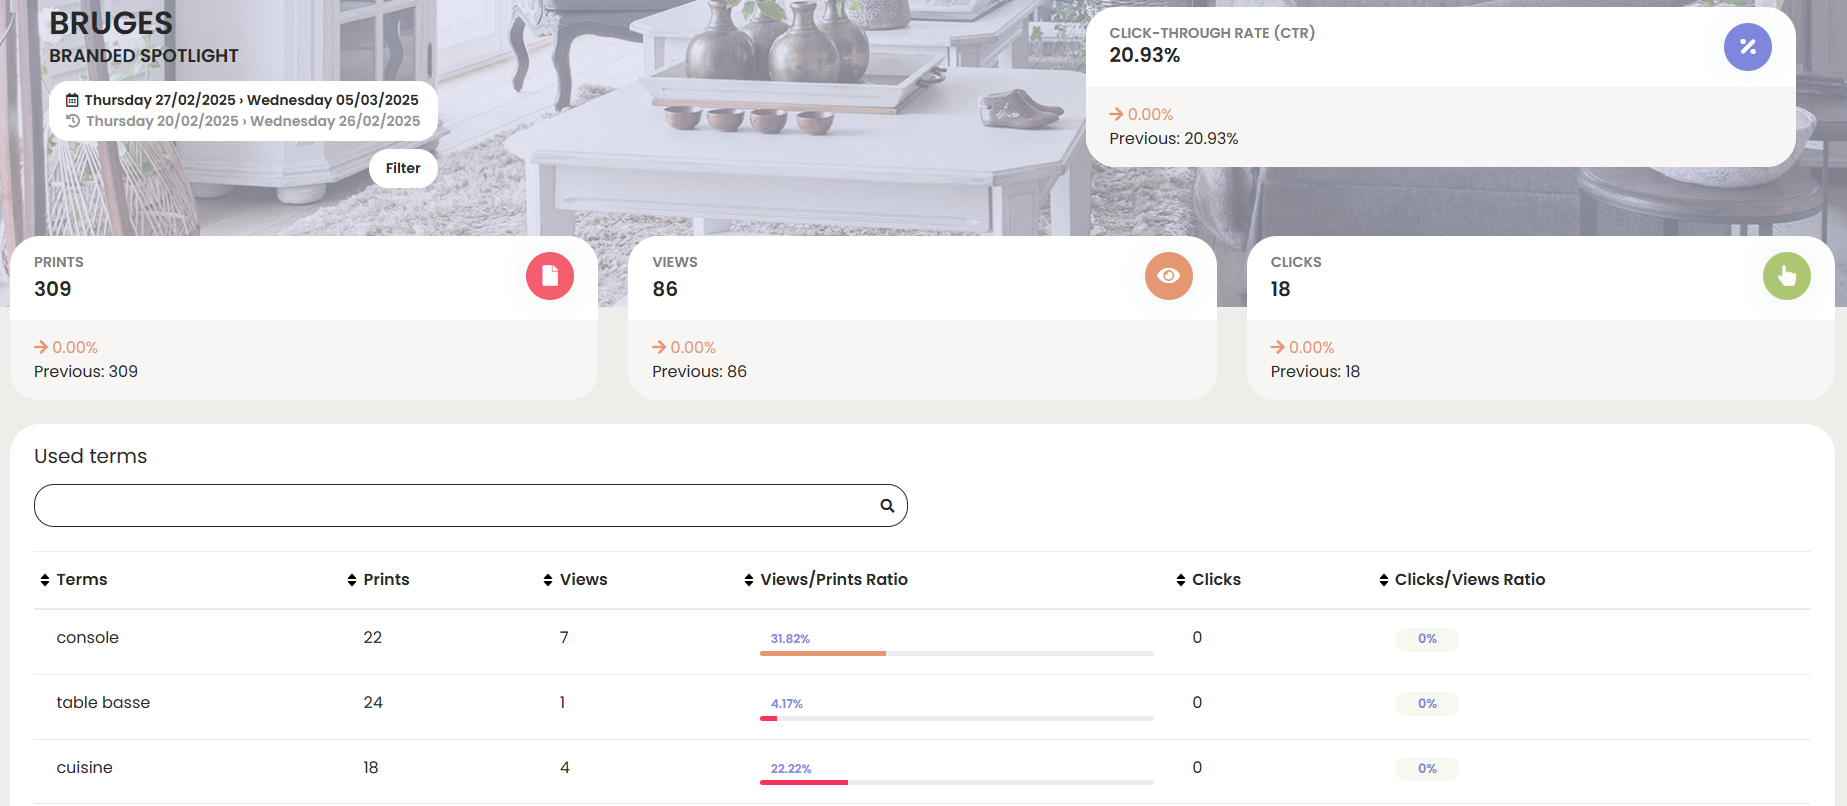Click the calendar icon beside current dates

(72, 100)
